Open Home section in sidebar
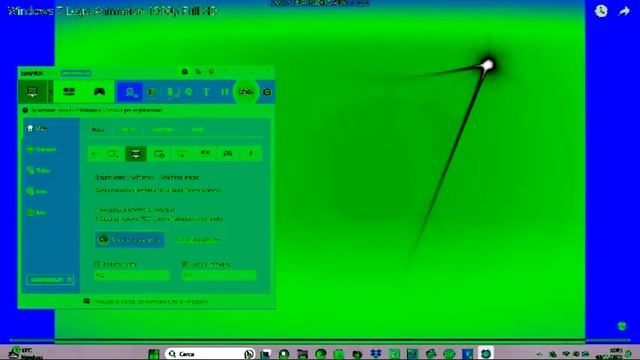The width and height of the screenshot is (640, 360). coord(38,128)
